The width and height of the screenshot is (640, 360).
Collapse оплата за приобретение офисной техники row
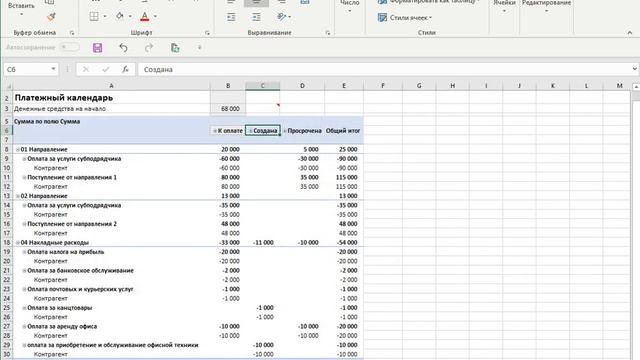[x=24, y=345]
